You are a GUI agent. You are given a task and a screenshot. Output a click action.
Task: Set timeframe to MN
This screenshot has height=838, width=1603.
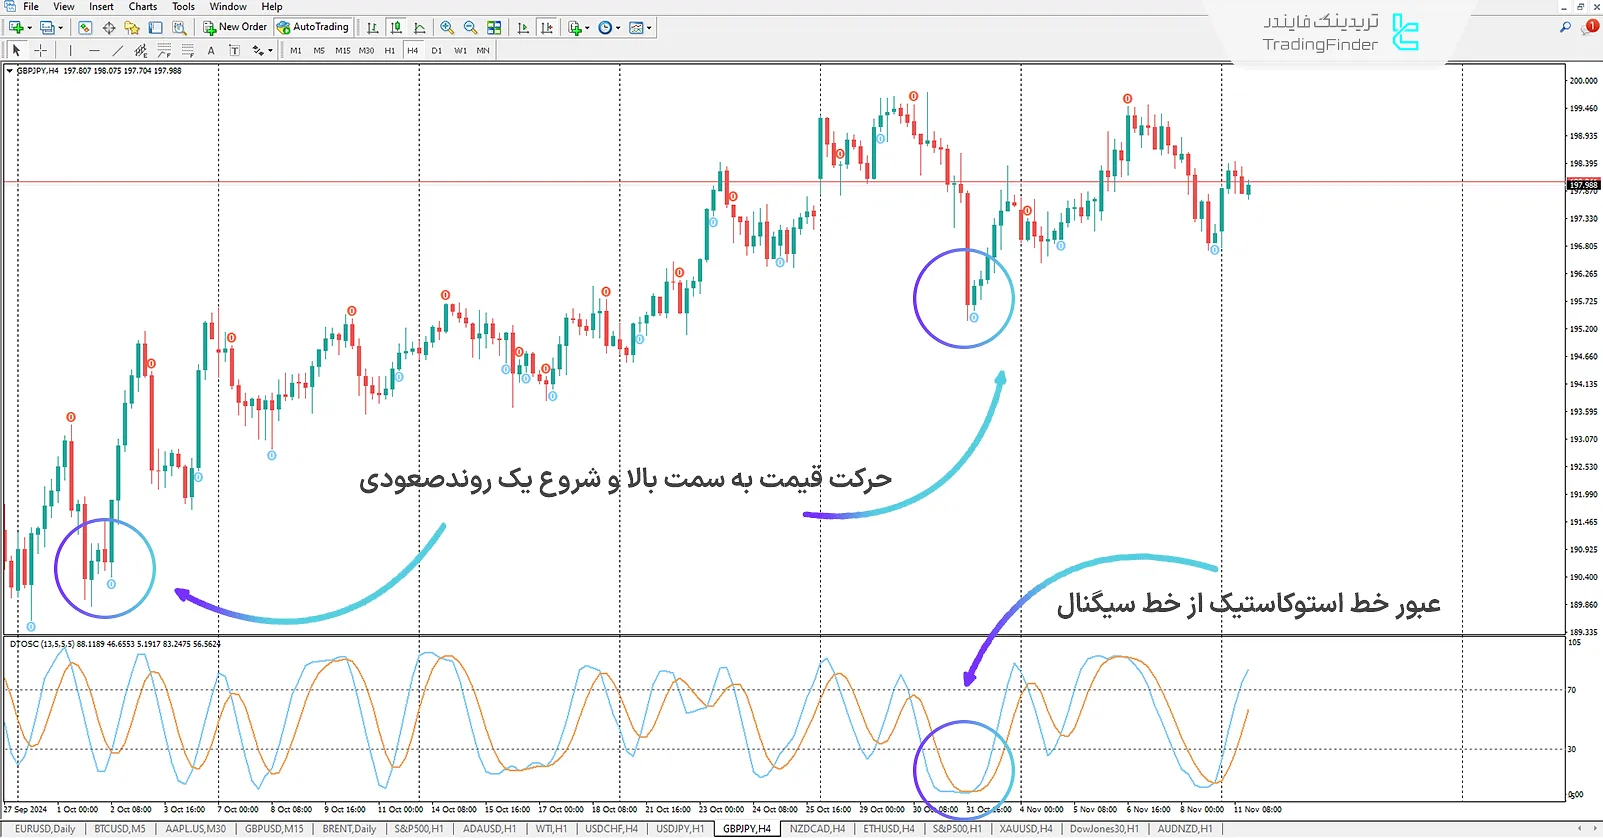[483, 50]
